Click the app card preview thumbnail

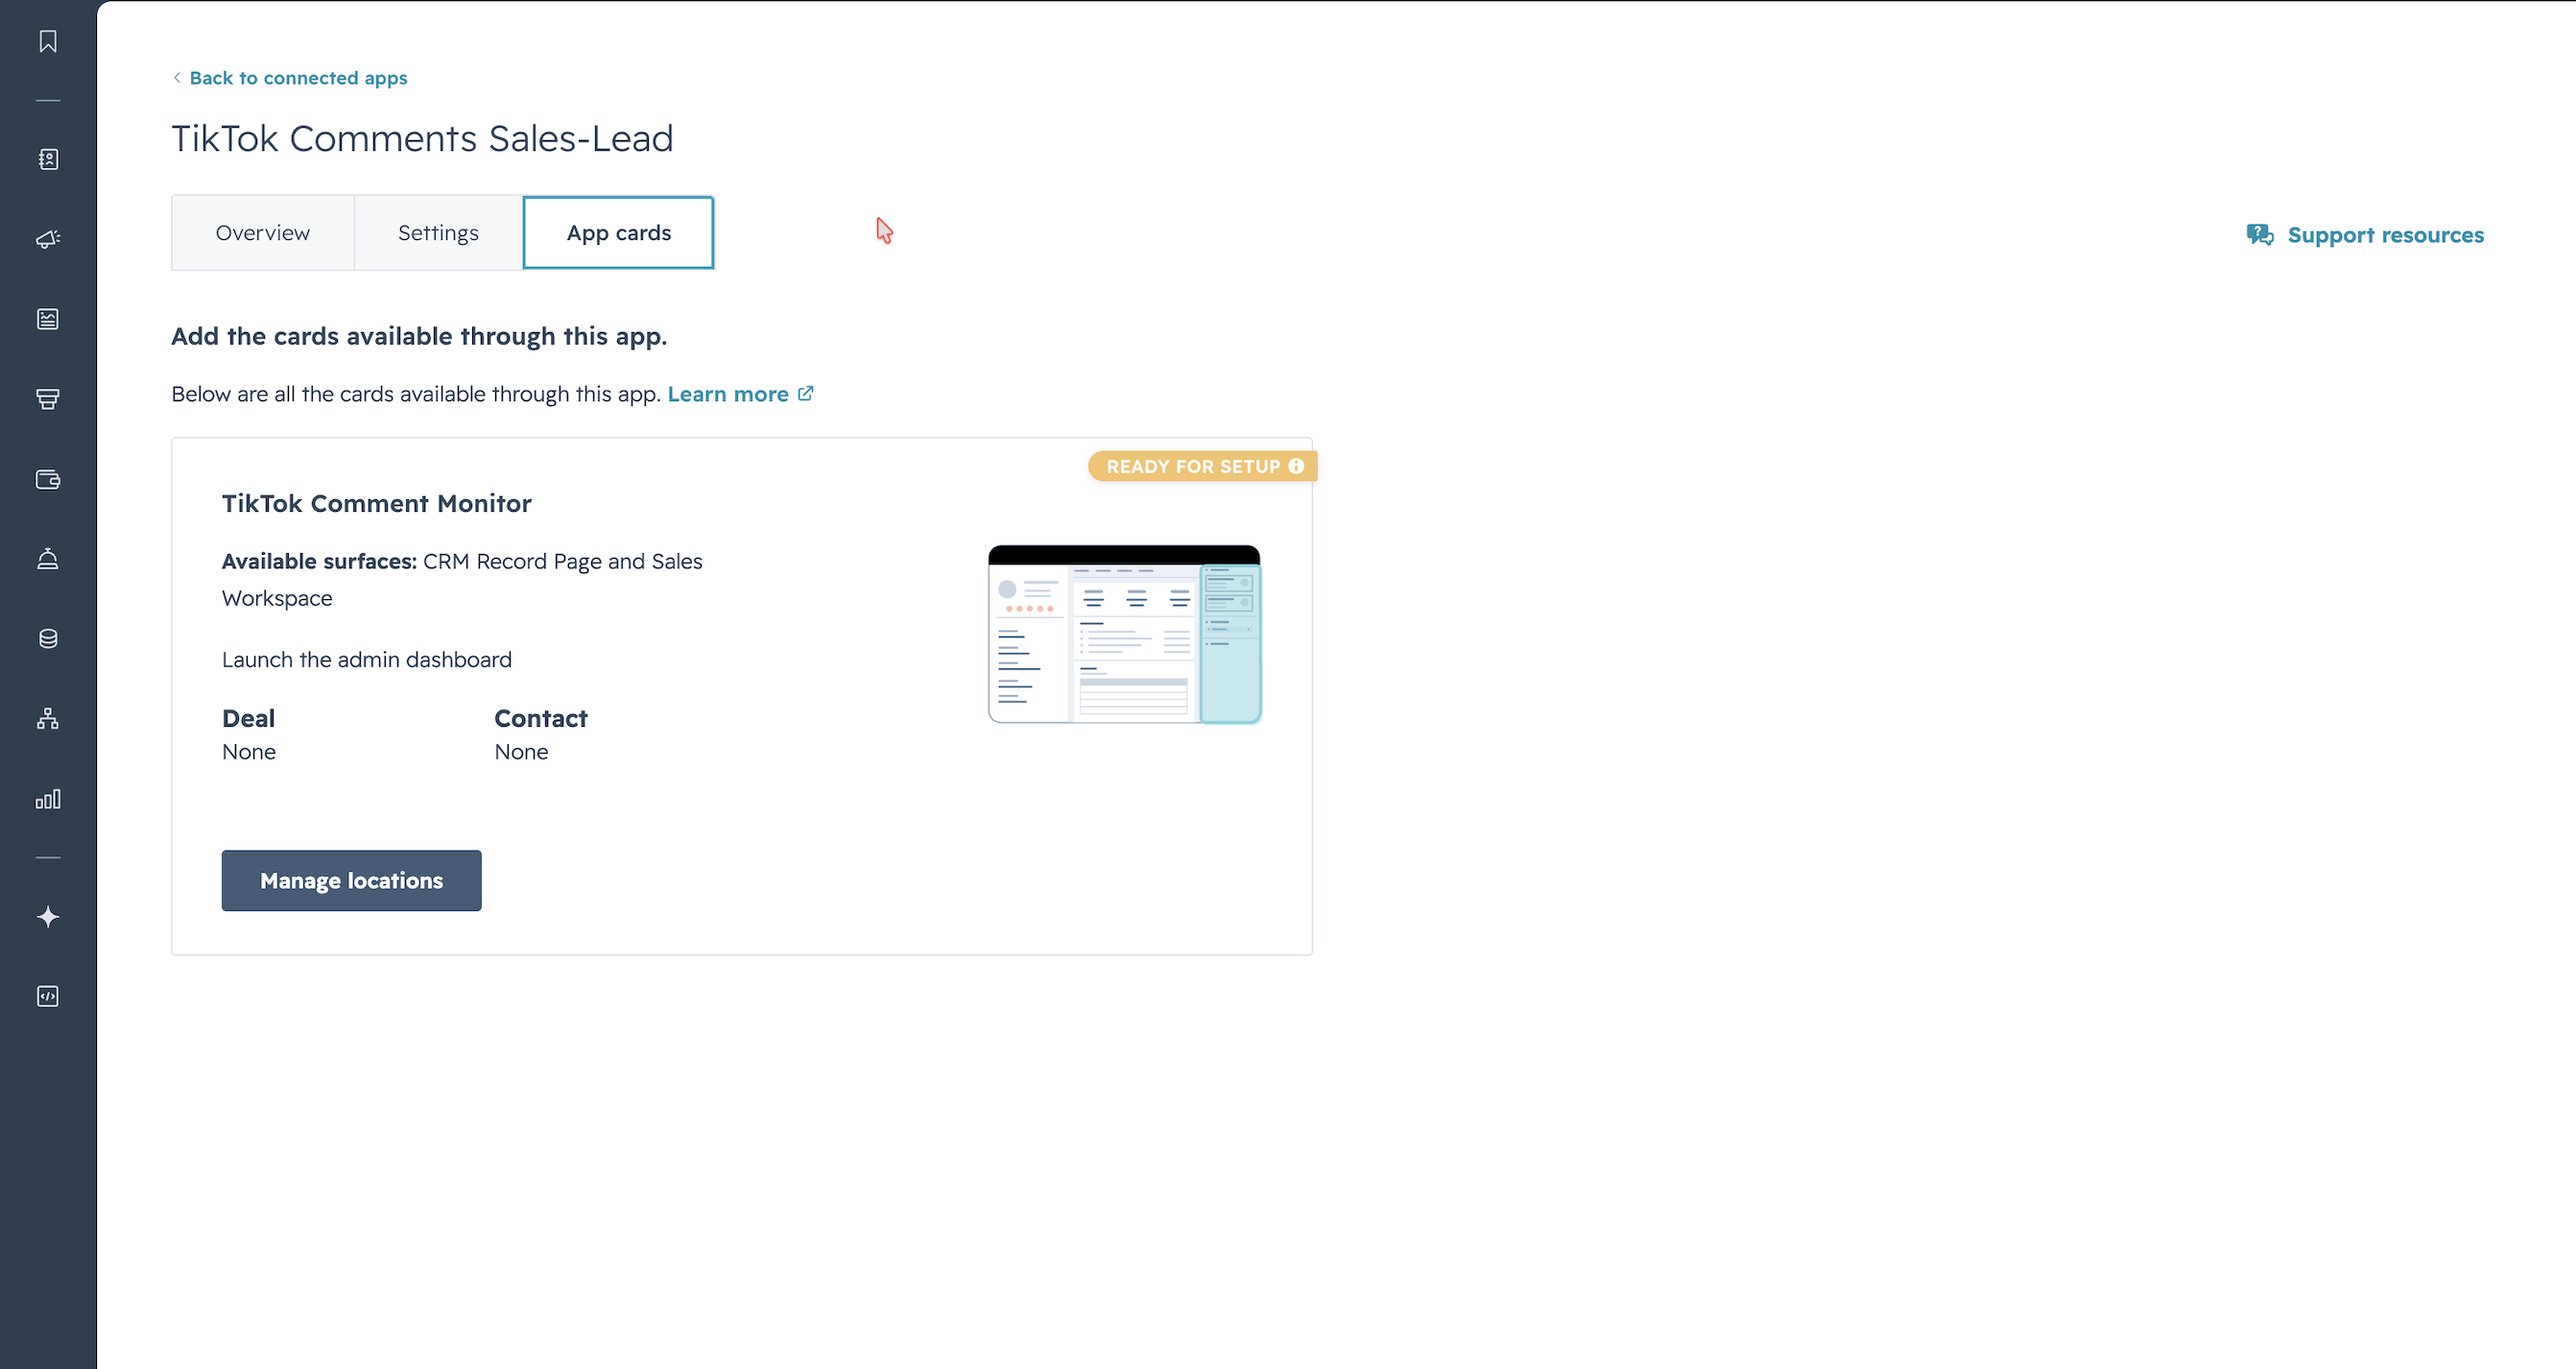tap(1125, 634)
